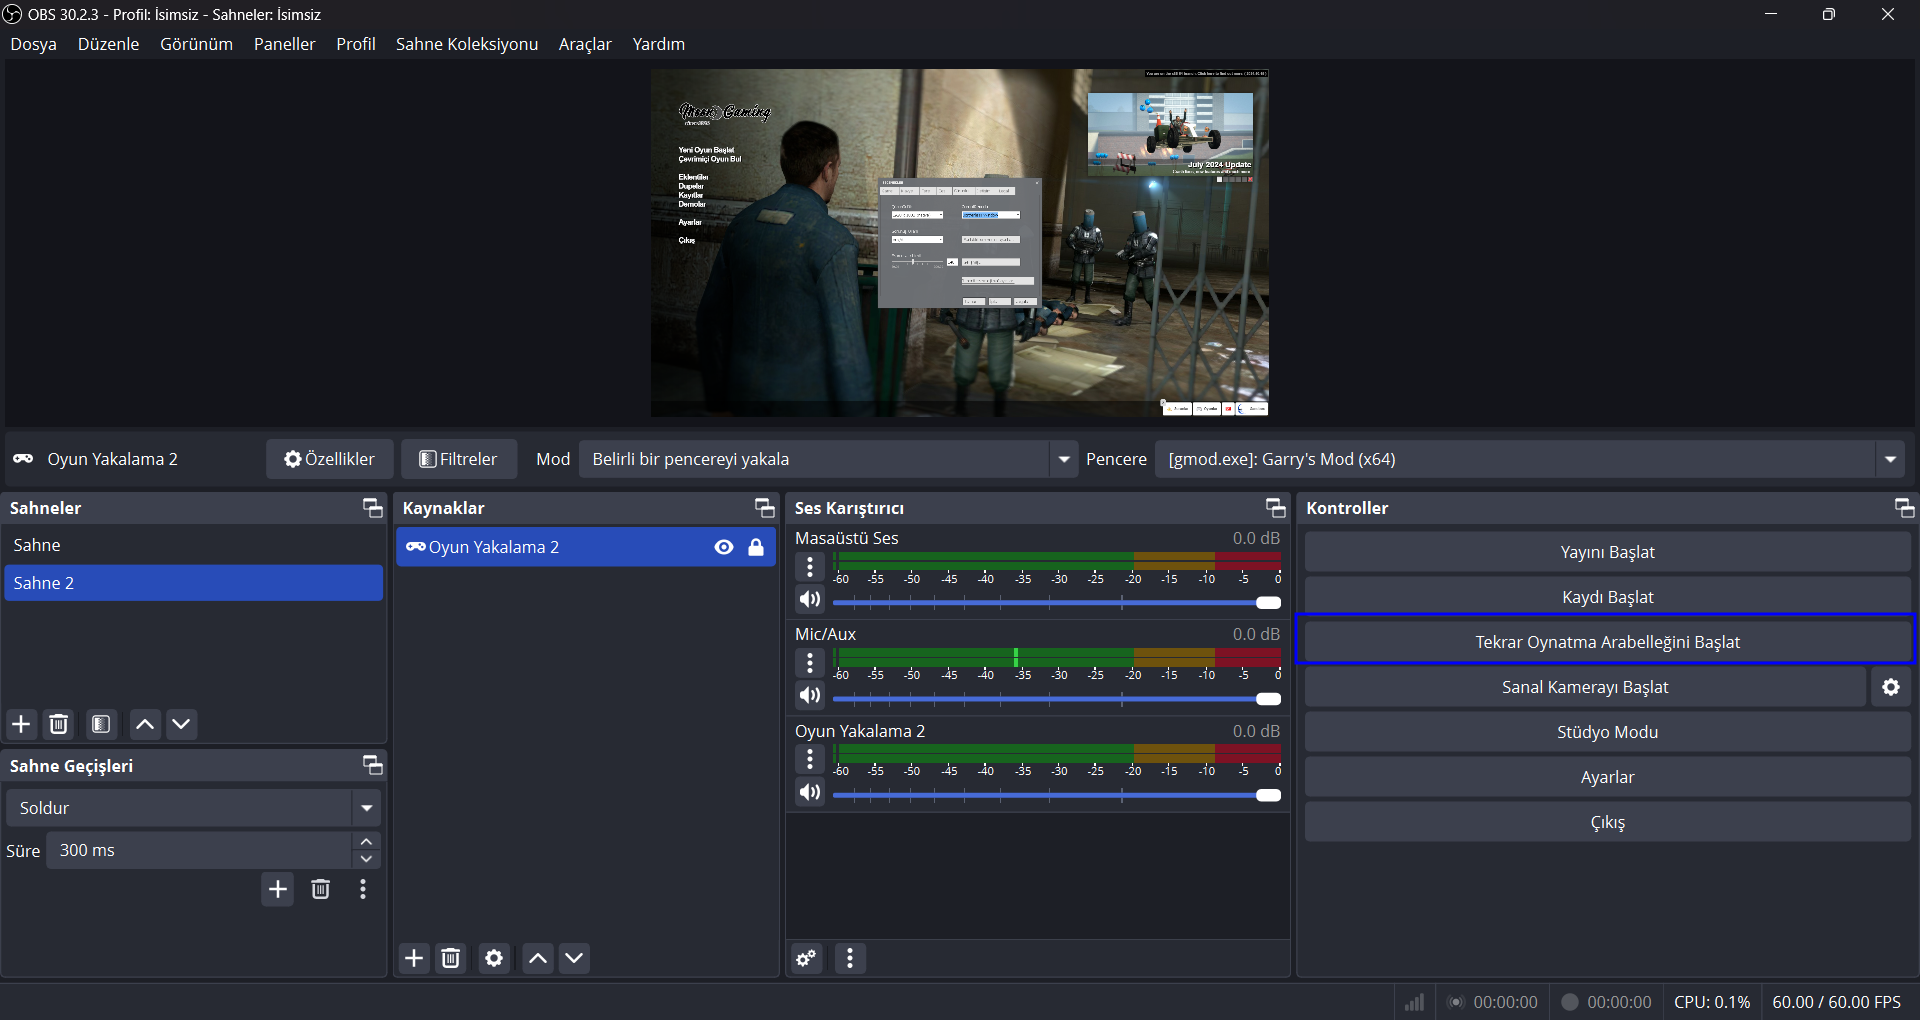Image resolution: width=1920 pixels, height=1020 pixels.
Task: Click the 60.00 / 60.00 FPS status
Action: (x=1836, y=1002)
